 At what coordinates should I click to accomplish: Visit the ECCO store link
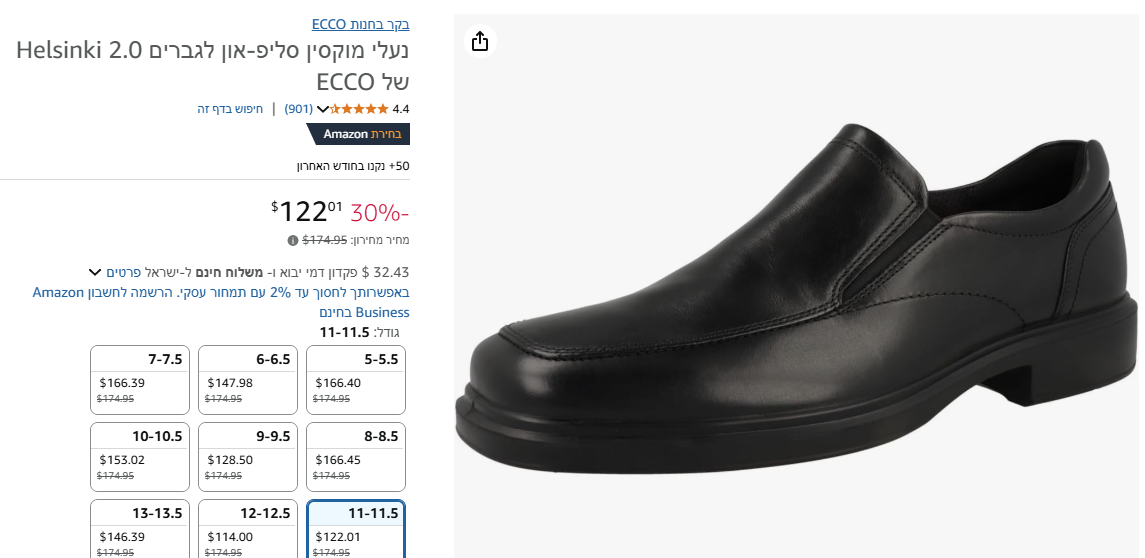pos(360,24)
